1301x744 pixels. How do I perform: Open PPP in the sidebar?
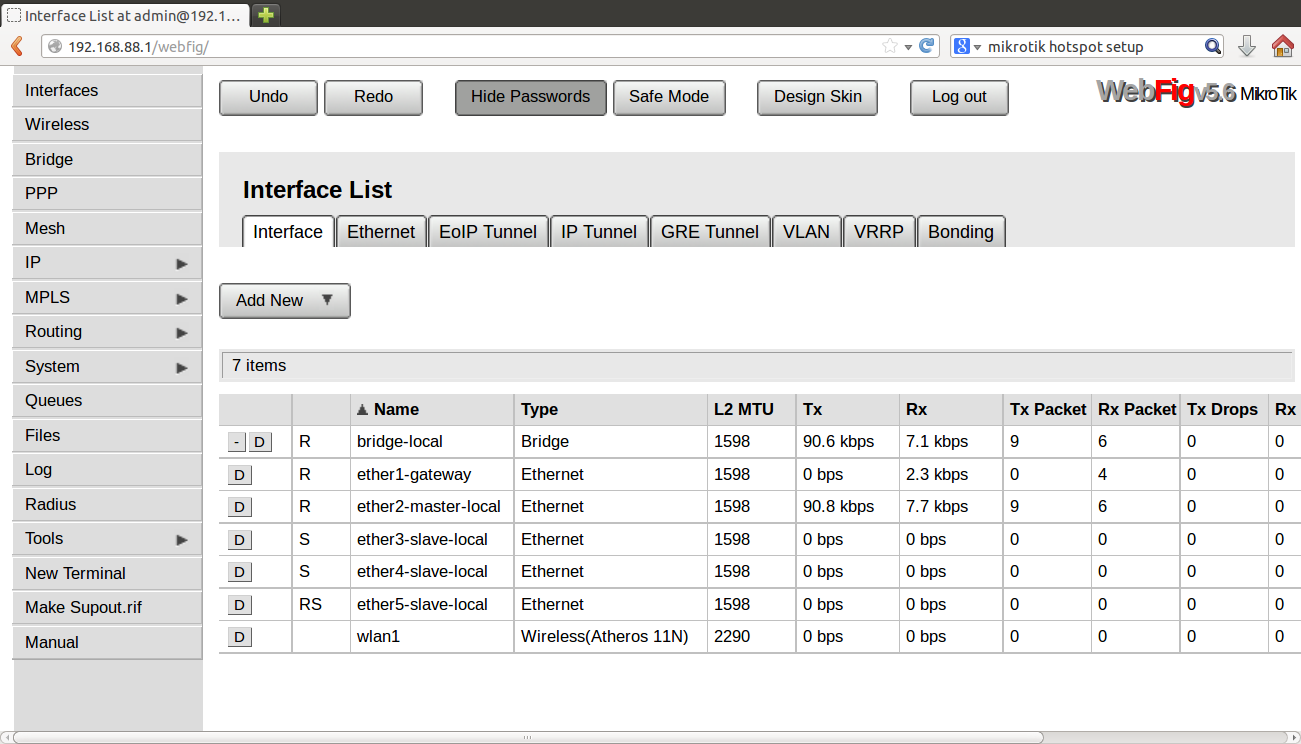click(x=107, y=194)
